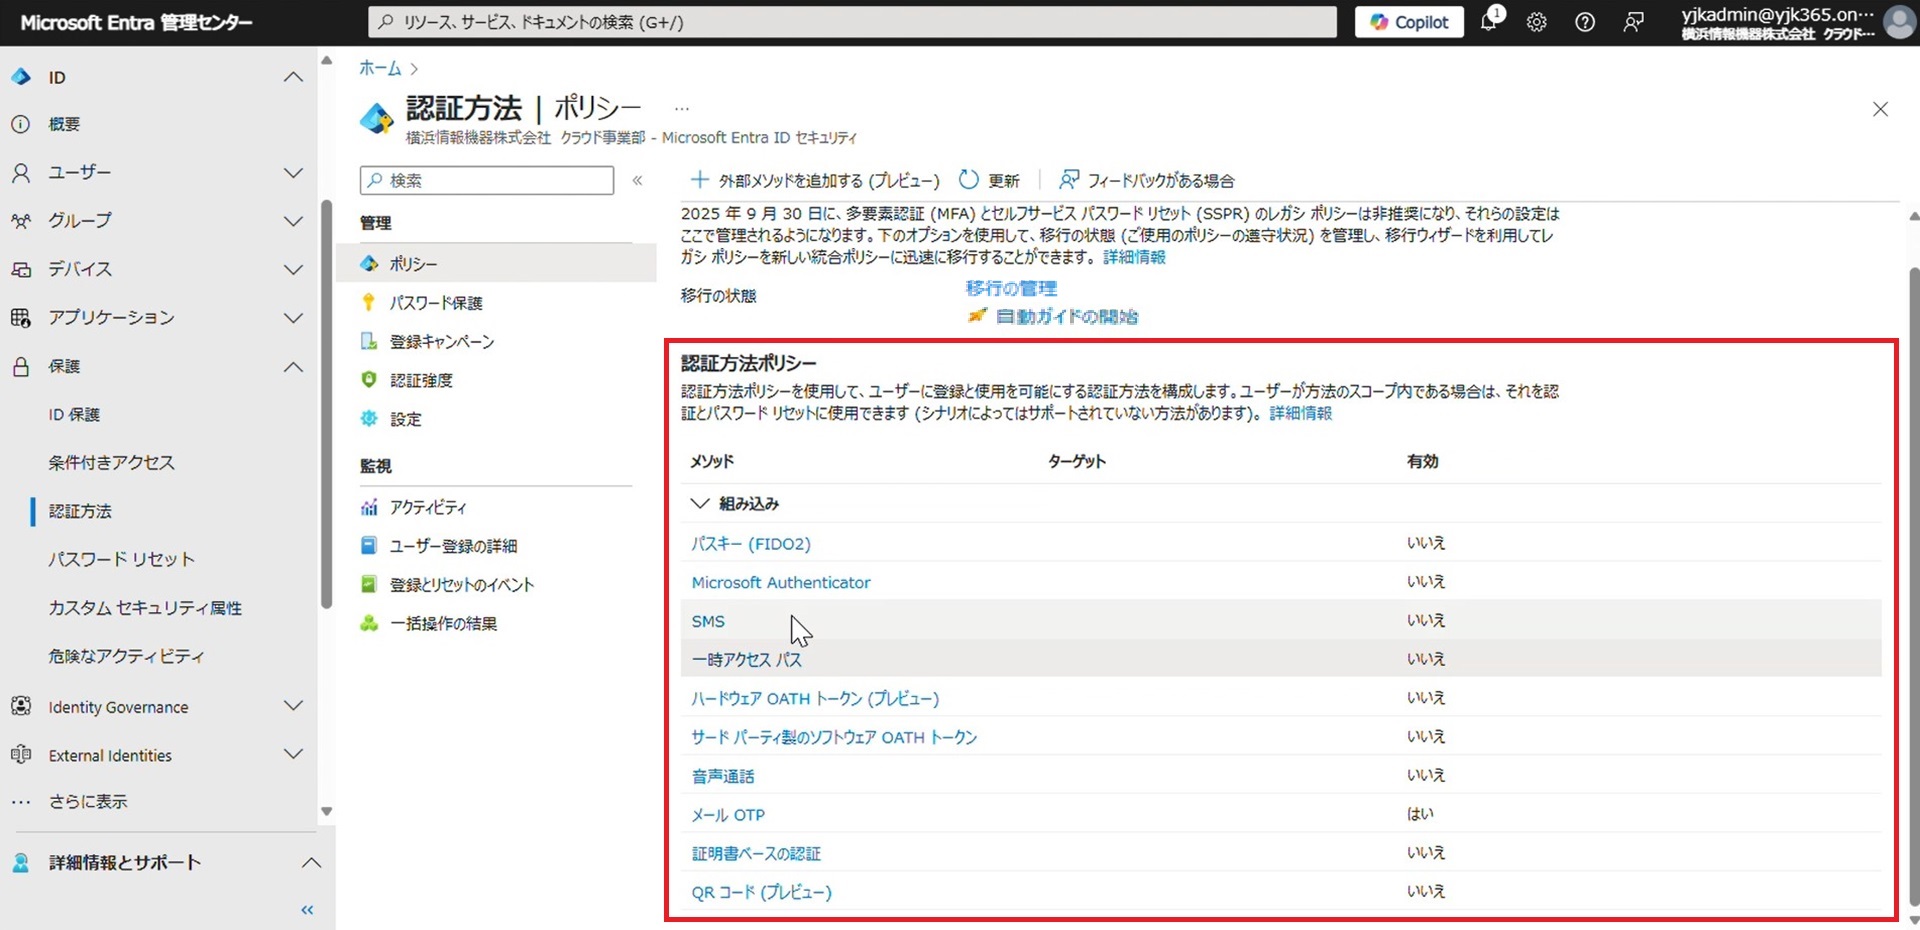Open パスワード保護 in the management menu

click(x=436, y=303)
